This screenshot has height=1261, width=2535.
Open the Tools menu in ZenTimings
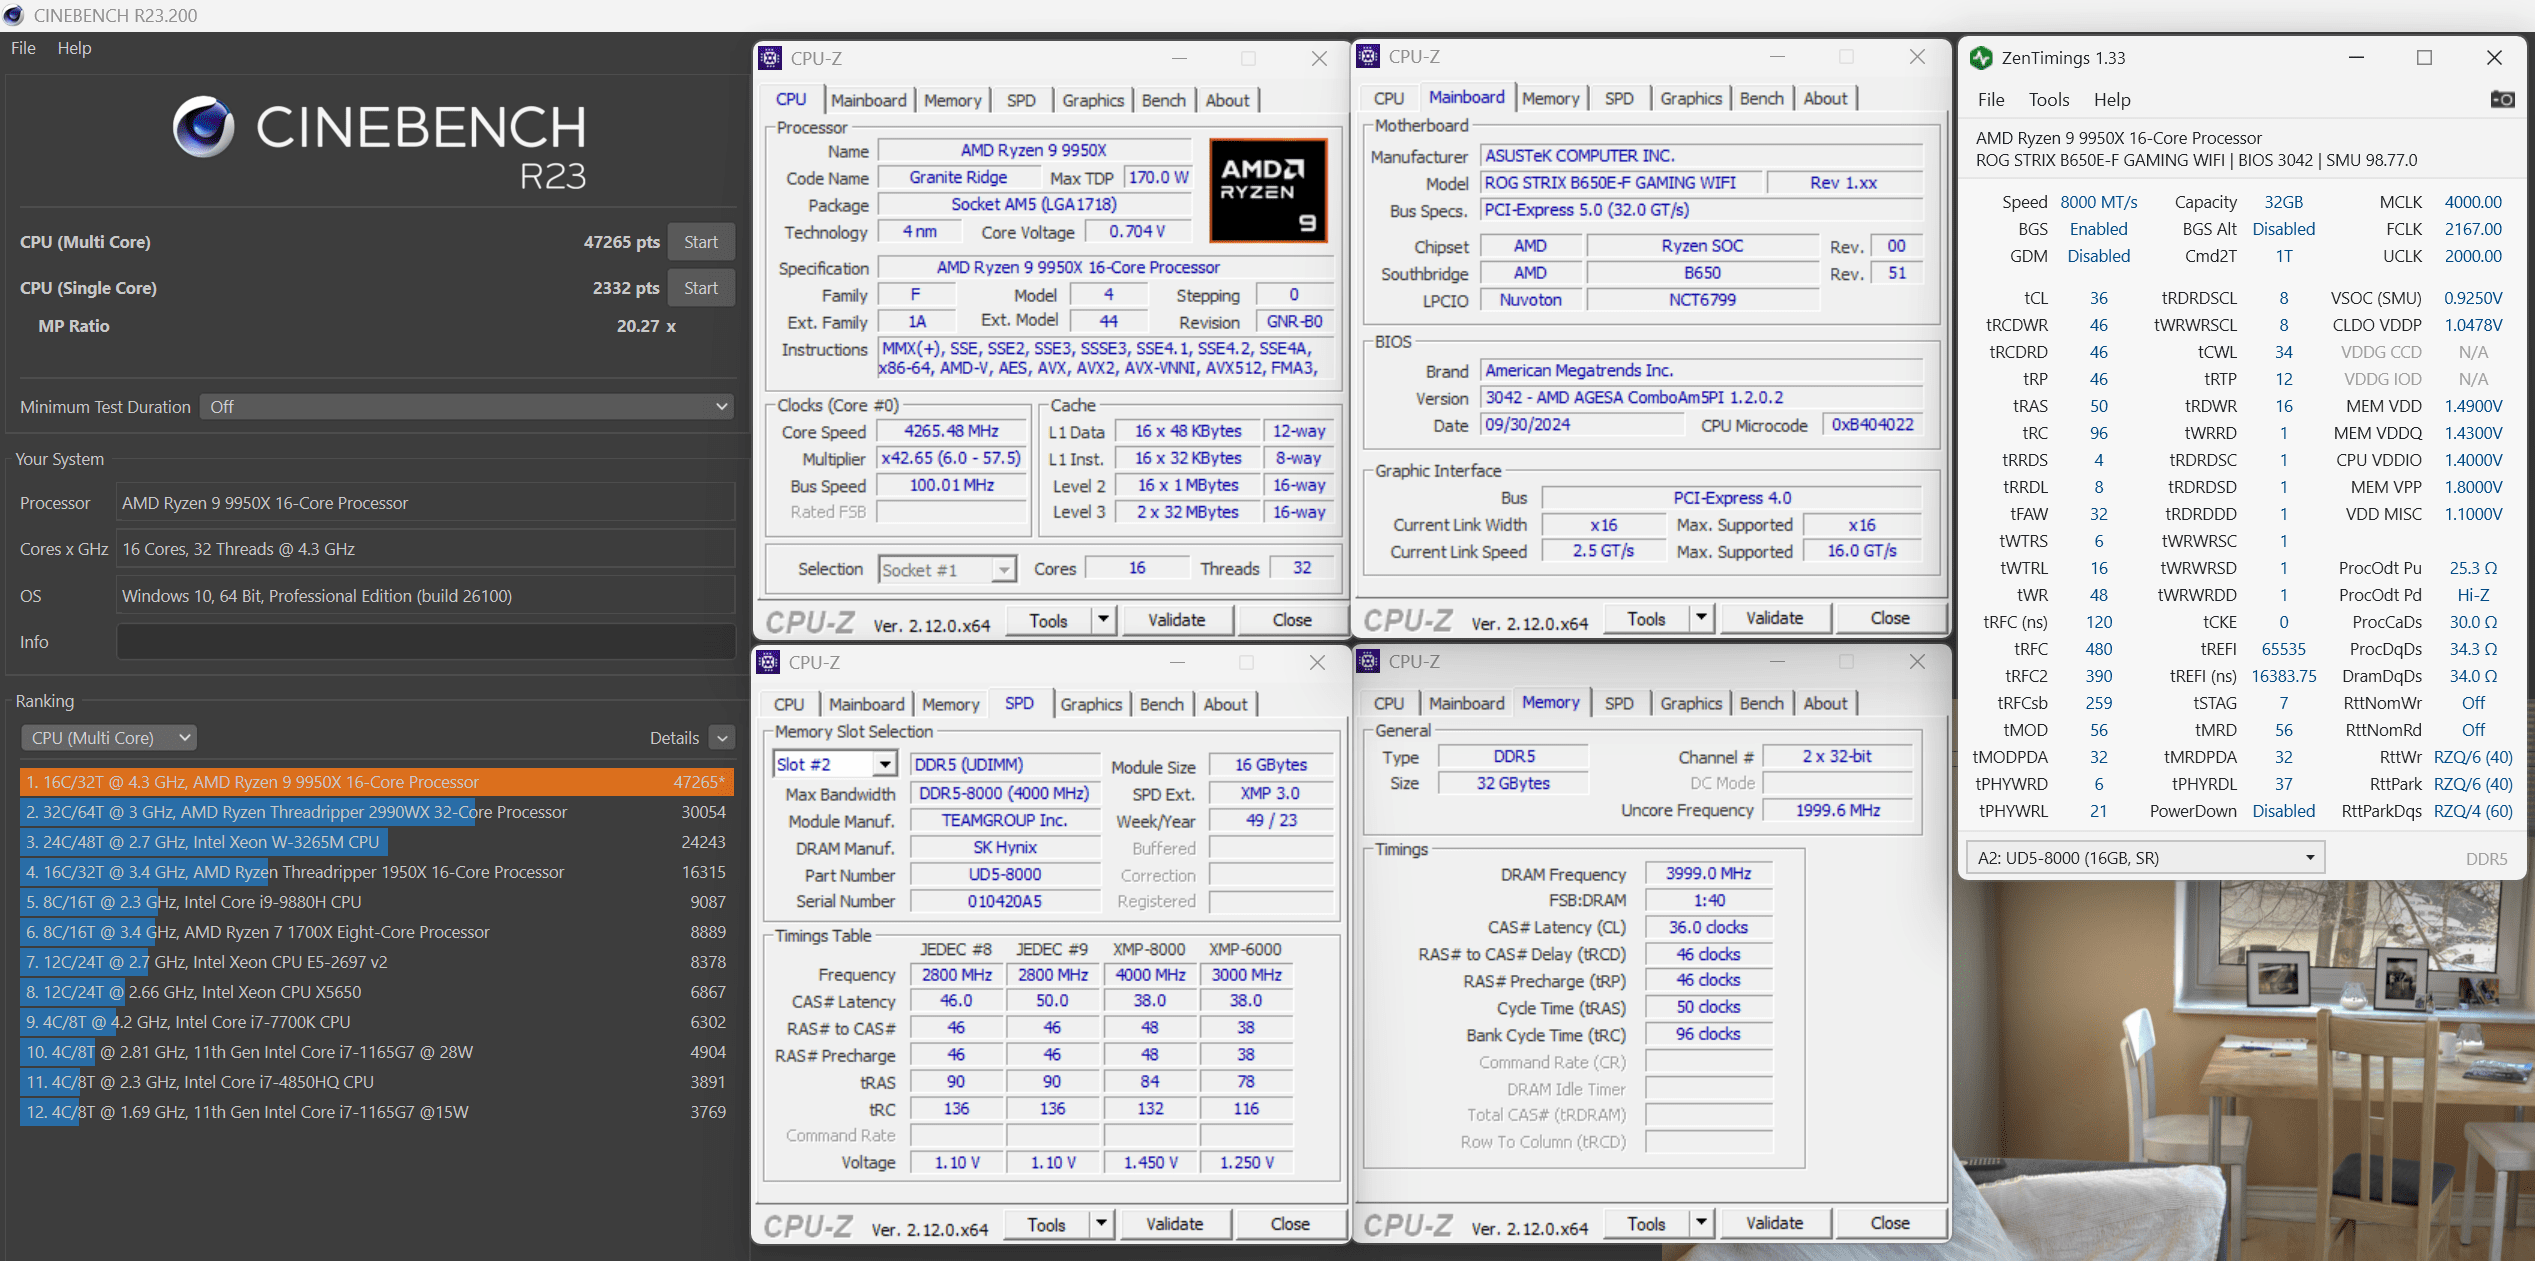pyautogui.click(x=2048, y=100)
